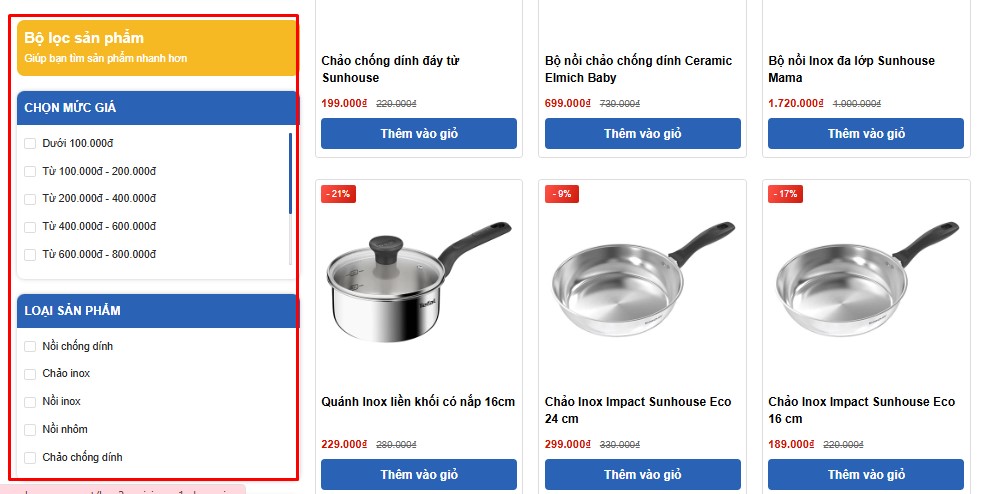This screenshot has height=494, width=984.
Task: Add Chảo chống dính đáy từ to cart
Action: tap(419, 134)
